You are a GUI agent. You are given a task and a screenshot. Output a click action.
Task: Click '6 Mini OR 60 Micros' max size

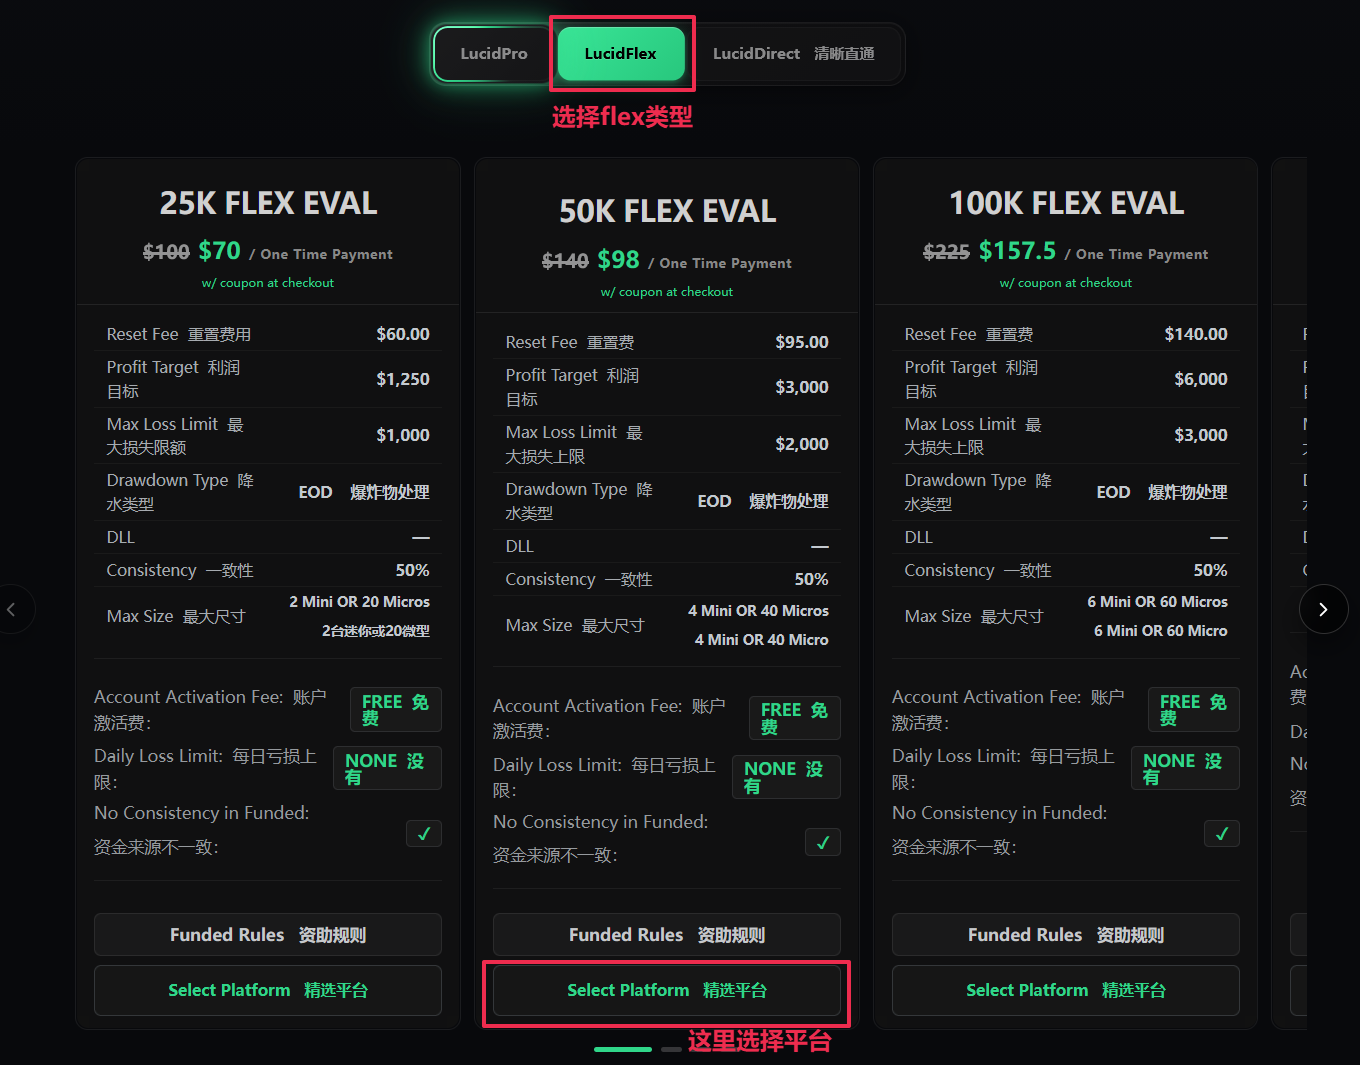[x=1158, y=602]
